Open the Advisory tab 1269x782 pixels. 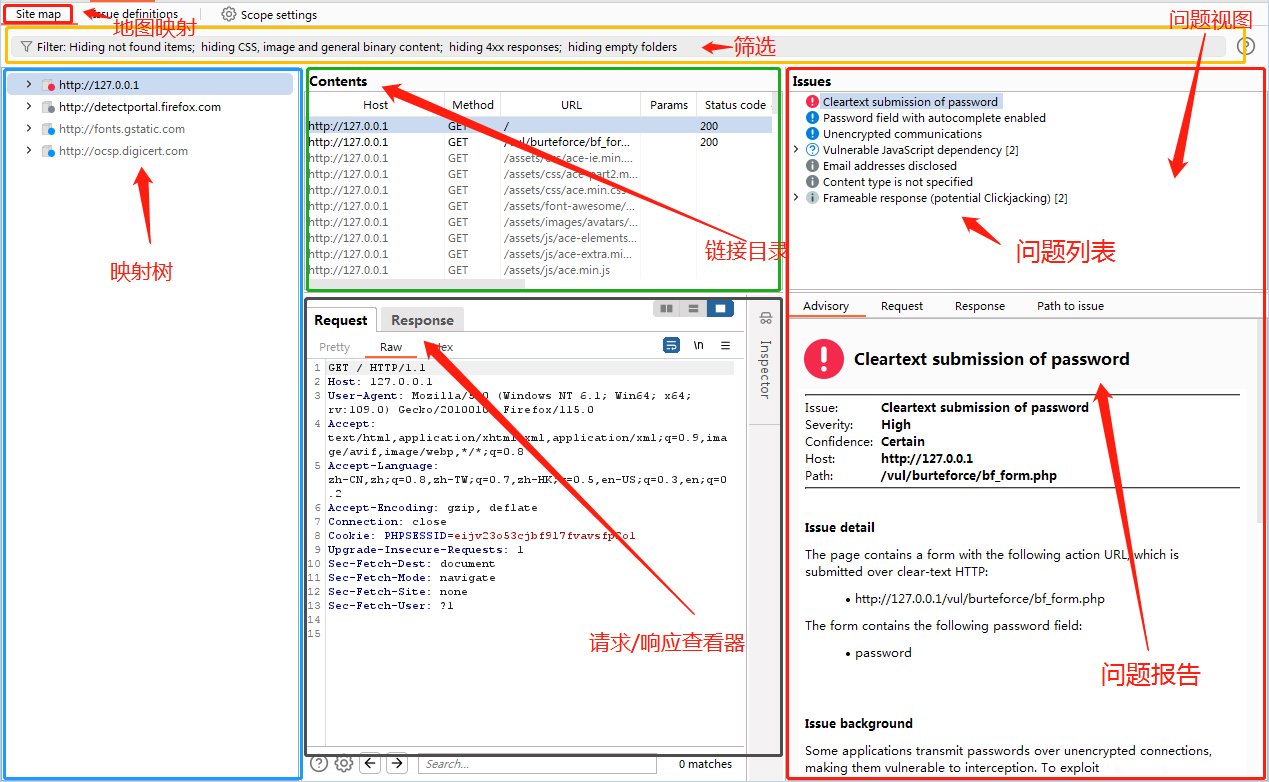pyautogui.click(x=826, y=306)
